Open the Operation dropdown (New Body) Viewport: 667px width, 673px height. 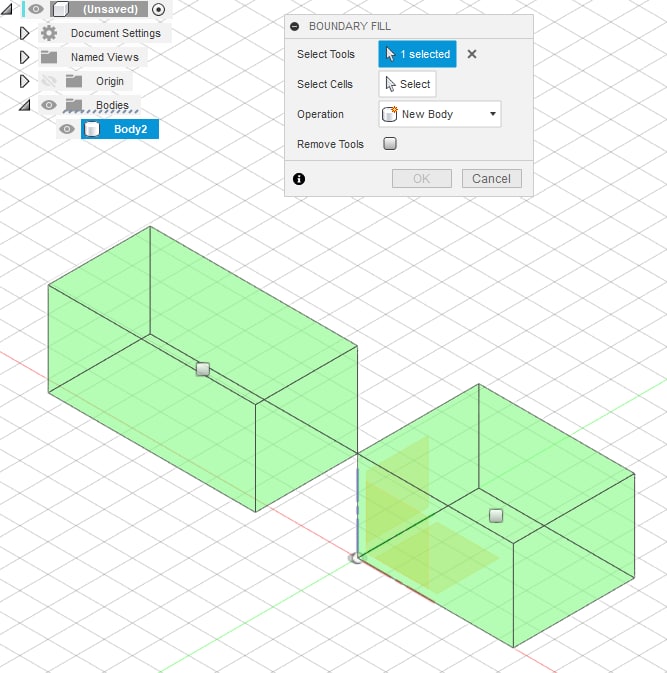pyautogui.click(x=440, y=114)
